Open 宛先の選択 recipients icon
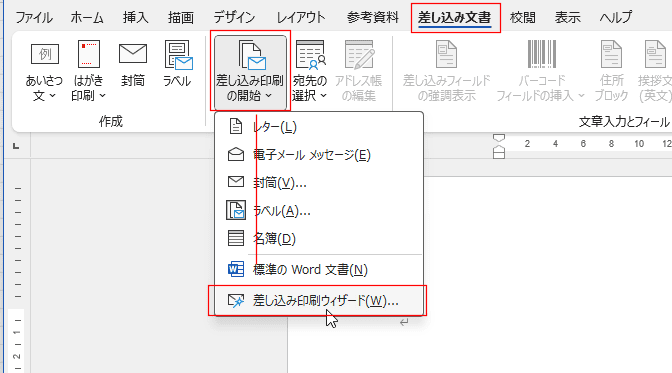Image resolution: width=672 pixels, height=373 pixels. point(310,54)
